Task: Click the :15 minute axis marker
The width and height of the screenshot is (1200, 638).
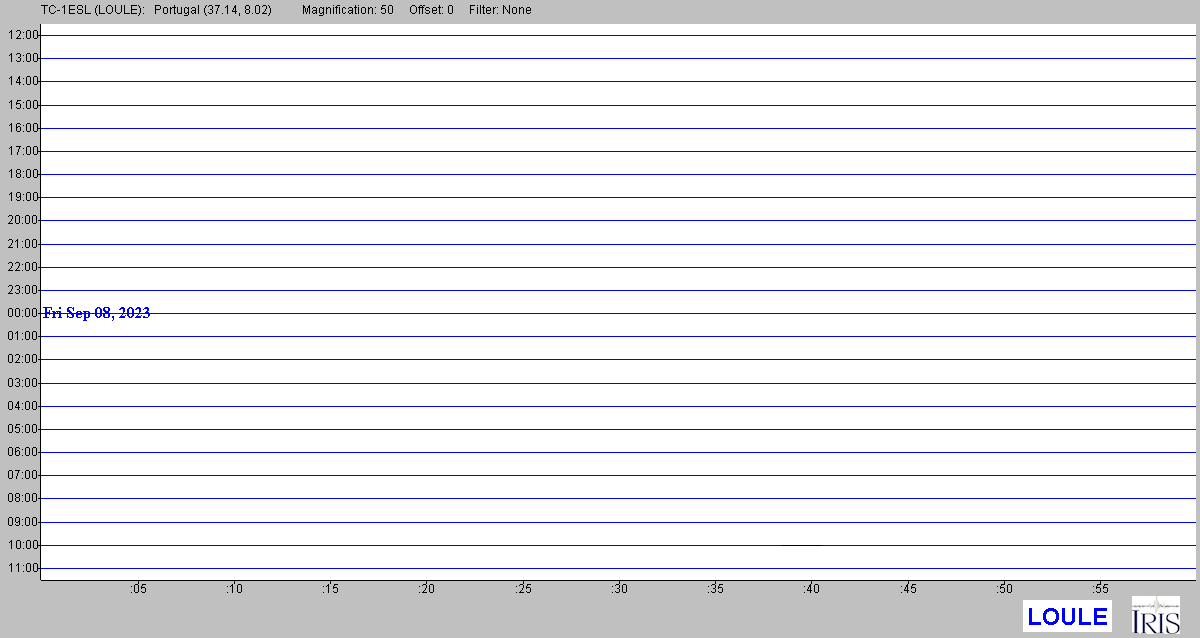Action: (330, 589)
